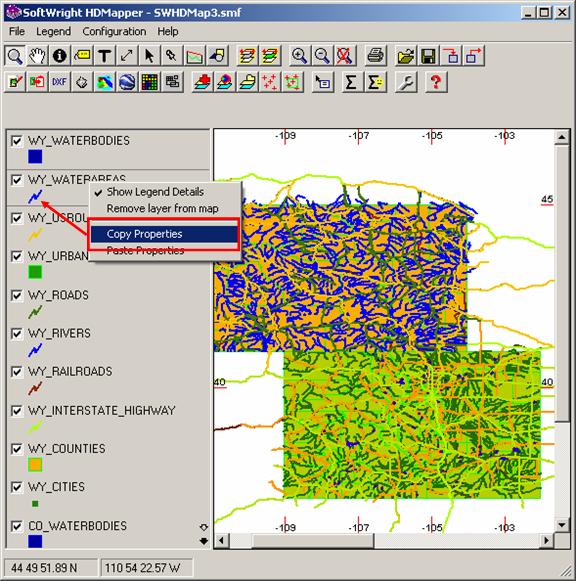This screenshot has height=581, width=576.
Task: Click the rainbow coverage map icon
Action: (104, 82)
